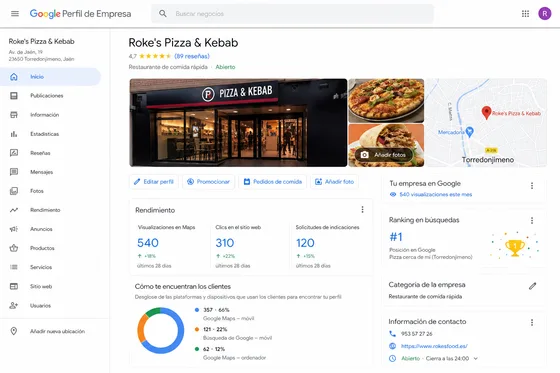This screenshot has width=560, height=373.
Task: Open the pizza photo thumbnail
Action: click(386, 100)
